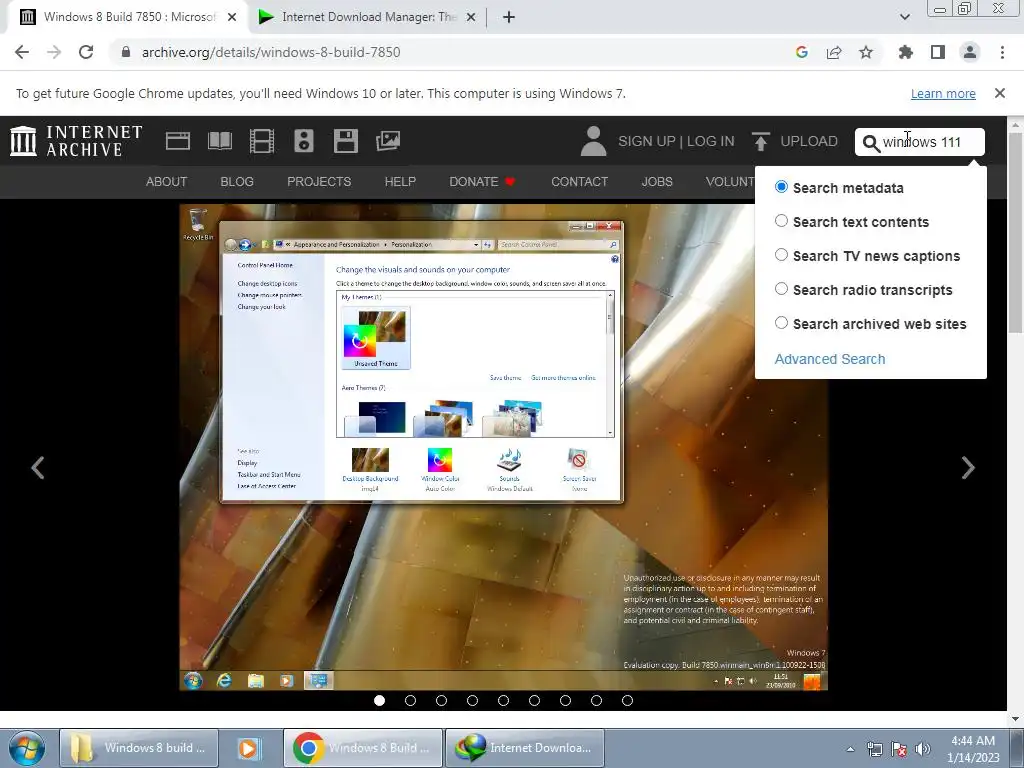Select the second carousel dot
Viewport: 1024px width, 768px height.
410,700
